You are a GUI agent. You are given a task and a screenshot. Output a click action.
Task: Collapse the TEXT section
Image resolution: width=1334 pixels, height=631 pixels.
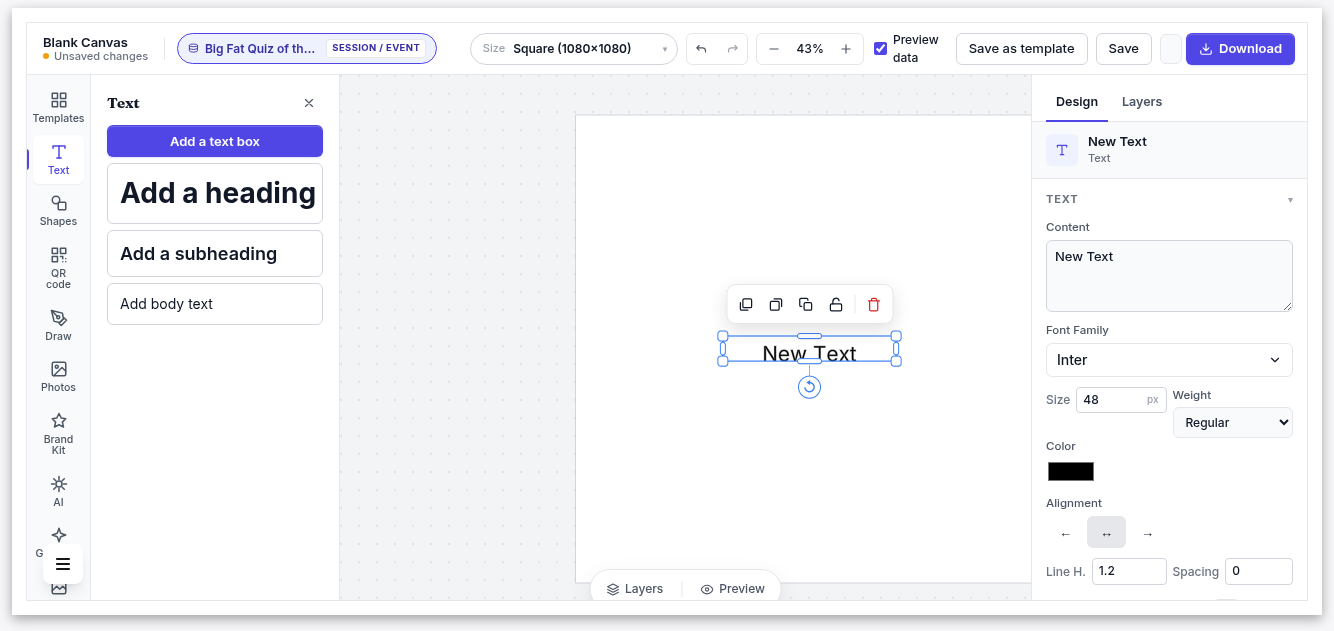[x=1169, y=199]
